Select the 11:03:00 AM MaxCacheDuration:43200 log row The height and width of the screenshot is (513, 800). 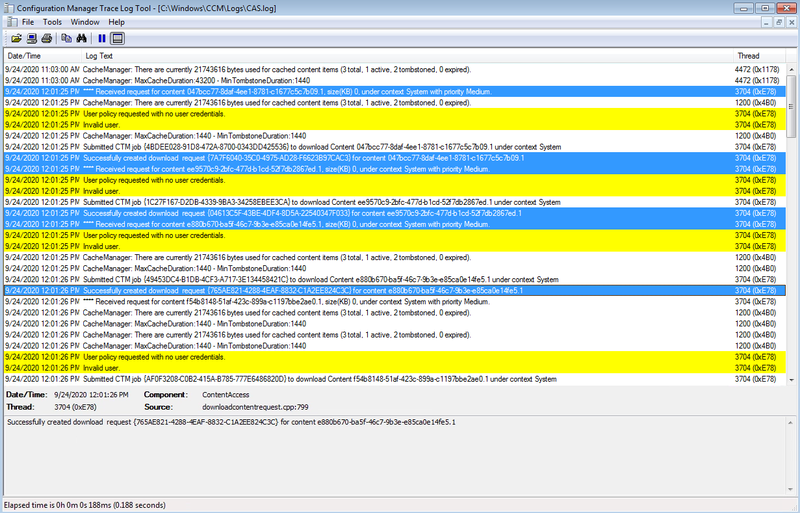click(300, 79)
